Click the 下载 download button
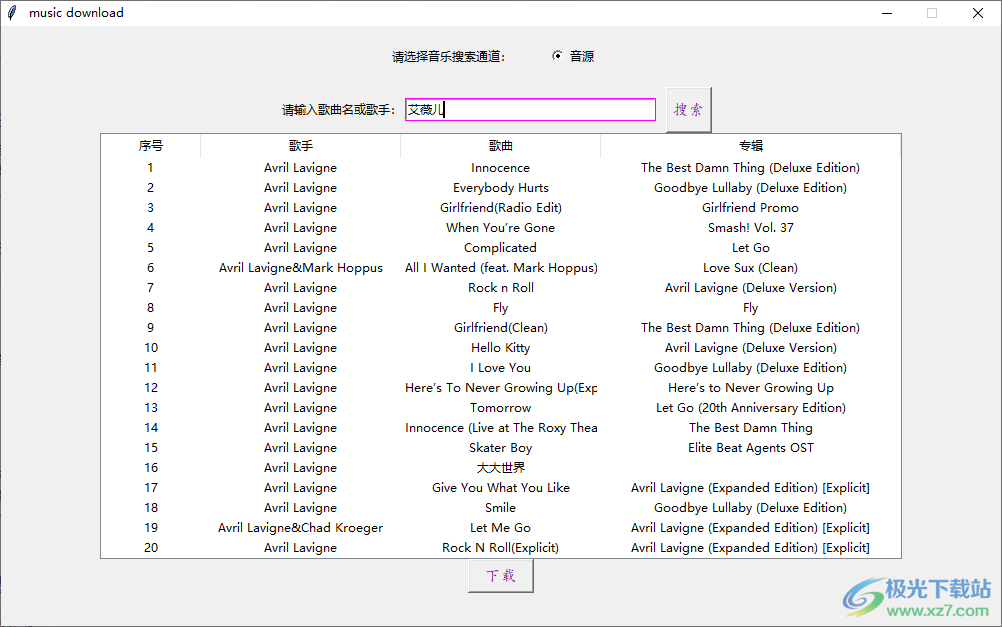Screen dimensions: 1002x627 click(x=500, y=576)
